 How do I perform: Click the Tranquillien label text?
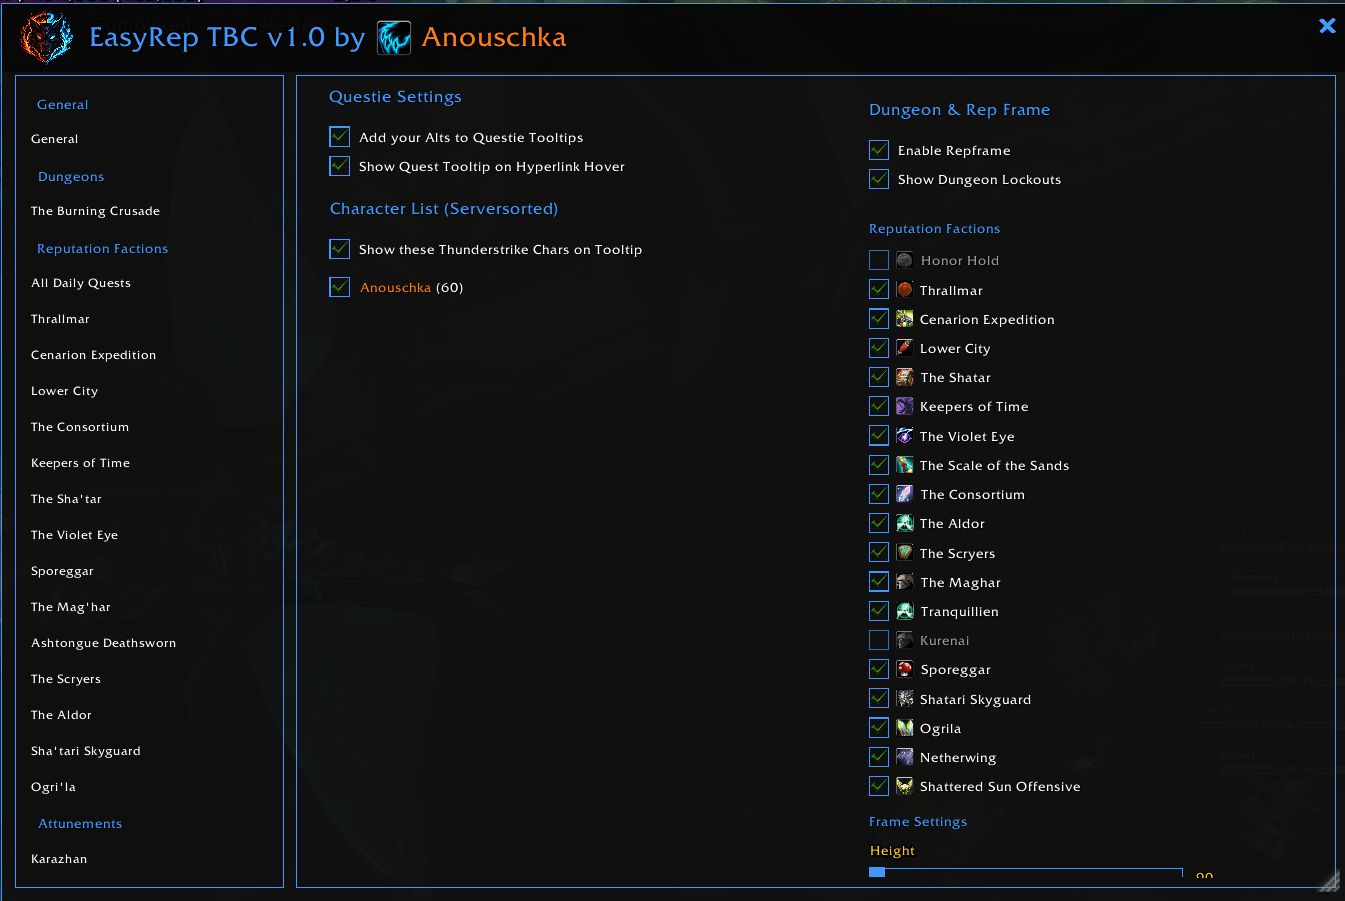[960, 612]
